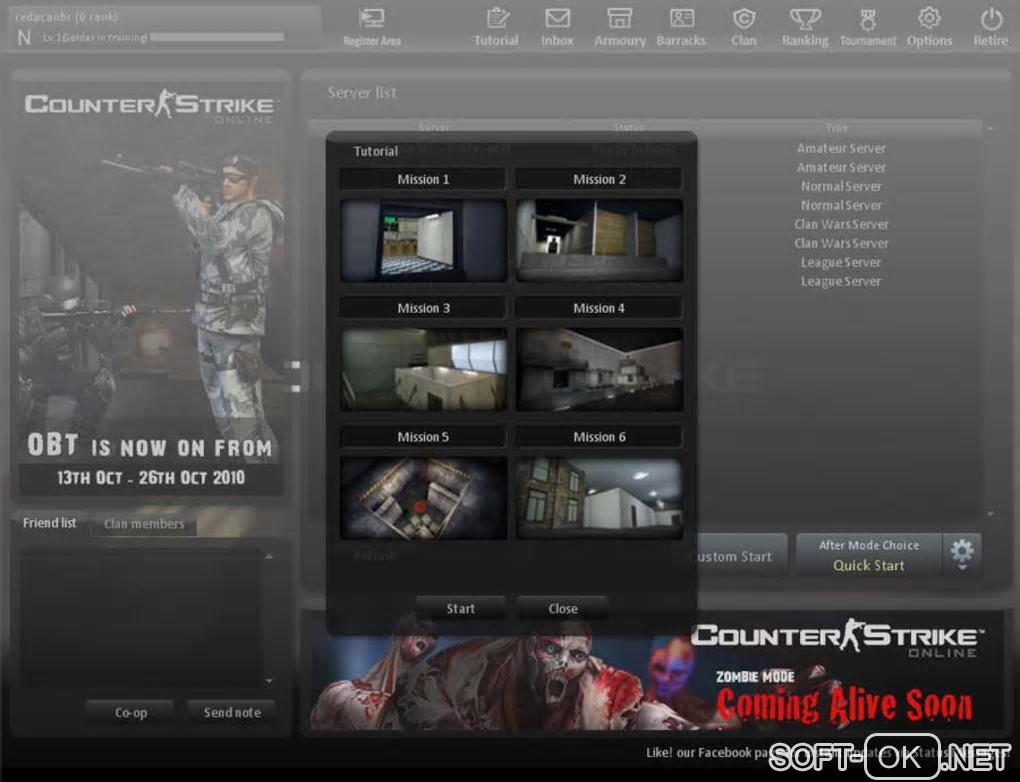Image resolution: width=1020 pixels, height=782 pixels.
Task: Select the second Normal Server row
Action: coord(841,205)
